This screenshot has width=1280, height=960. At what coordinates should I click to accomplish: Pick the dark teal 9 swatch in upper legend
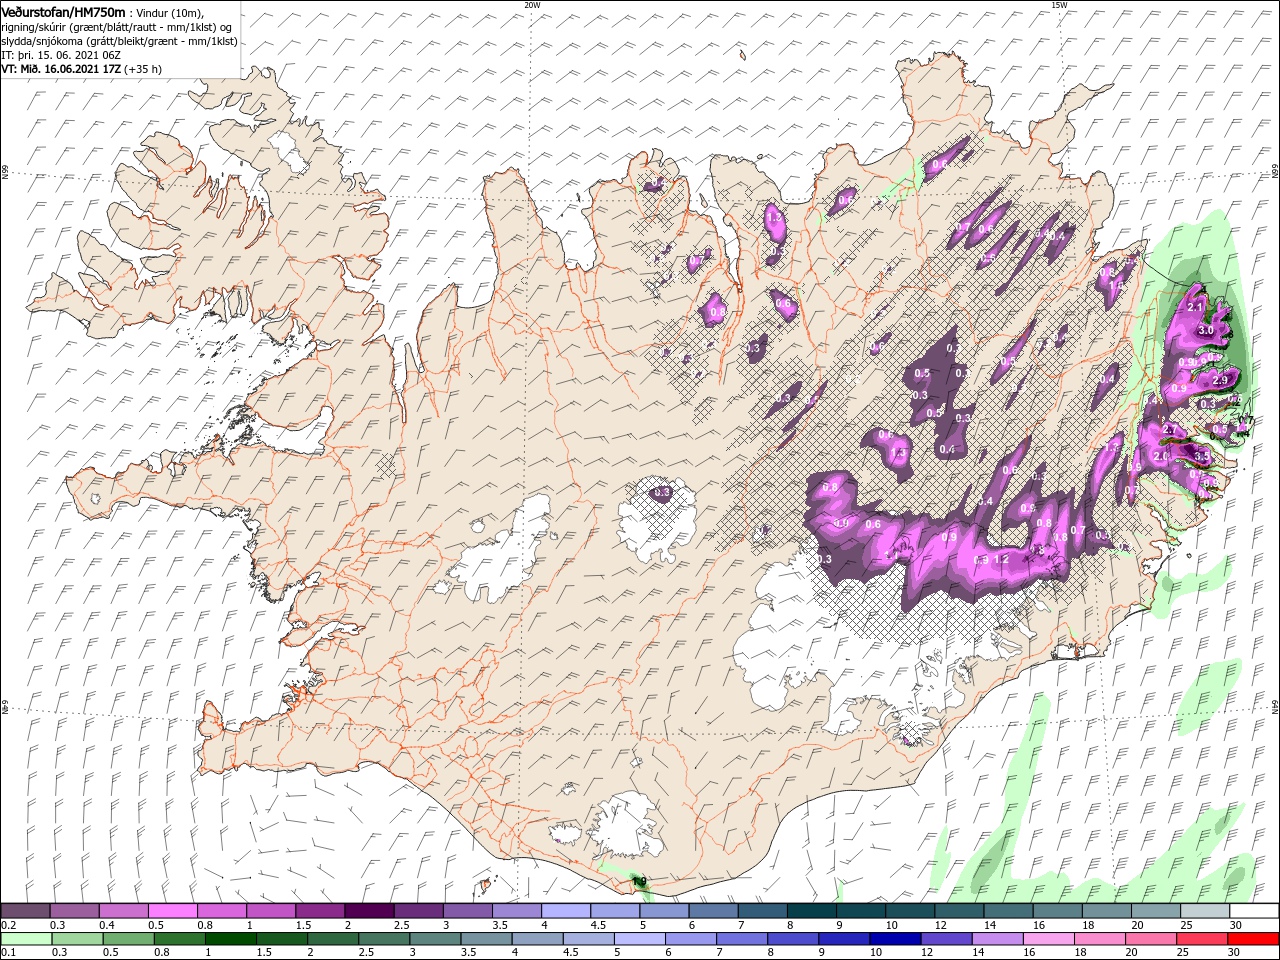859,911
